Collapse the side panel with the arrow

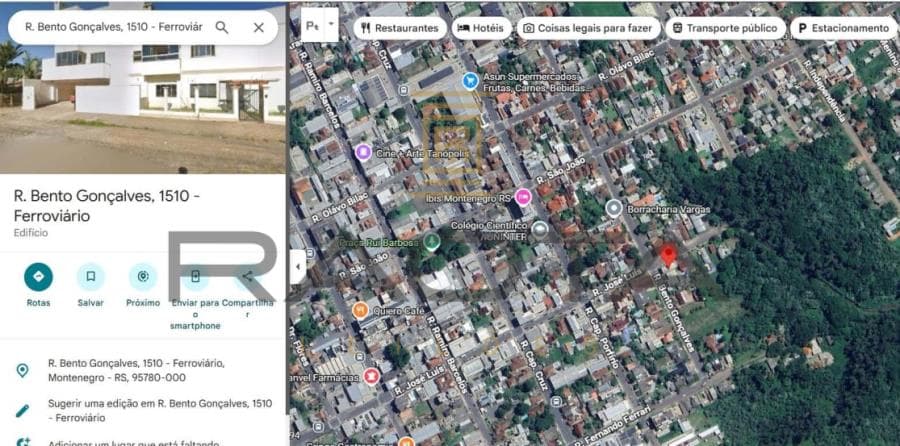pos(298,267)
